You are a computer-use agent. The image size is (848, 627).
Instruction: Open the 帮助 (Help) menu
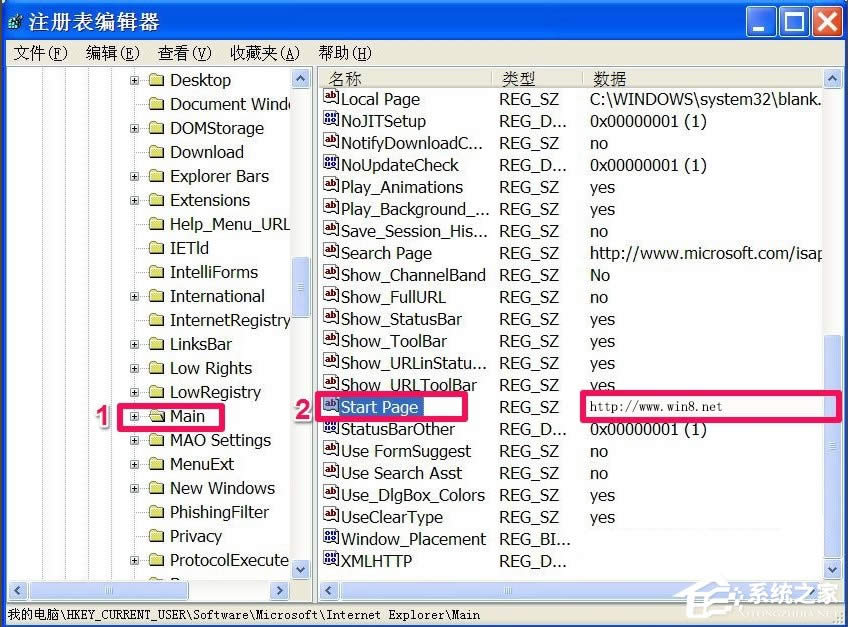343,53
